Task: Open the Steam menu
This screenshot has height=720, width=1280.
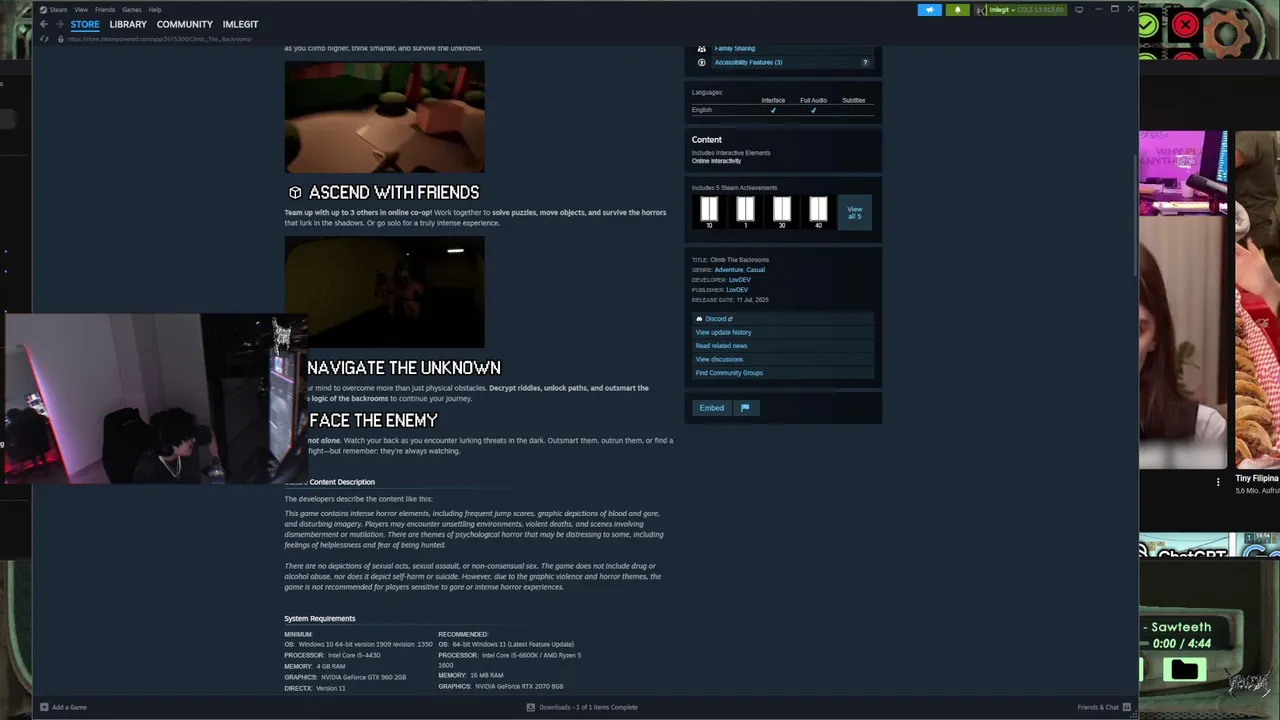Action: pos(58,9)
